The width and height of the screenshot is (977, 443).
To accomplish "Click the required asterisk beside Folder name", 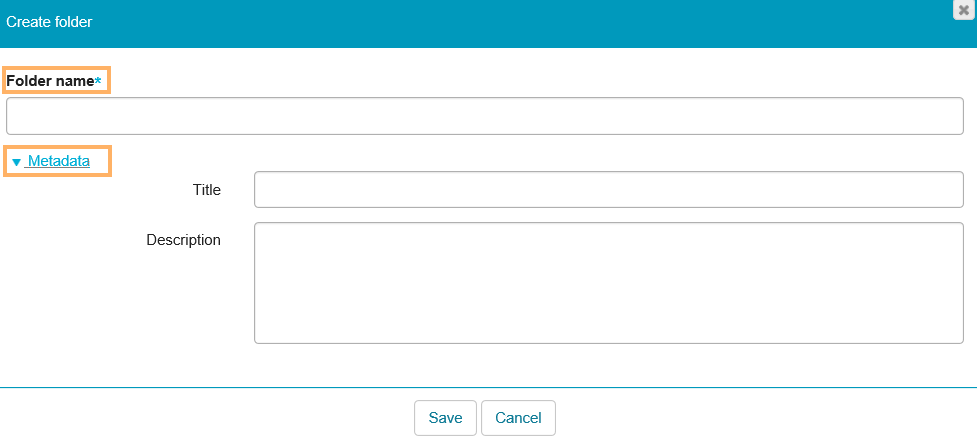I will point(98,80).
